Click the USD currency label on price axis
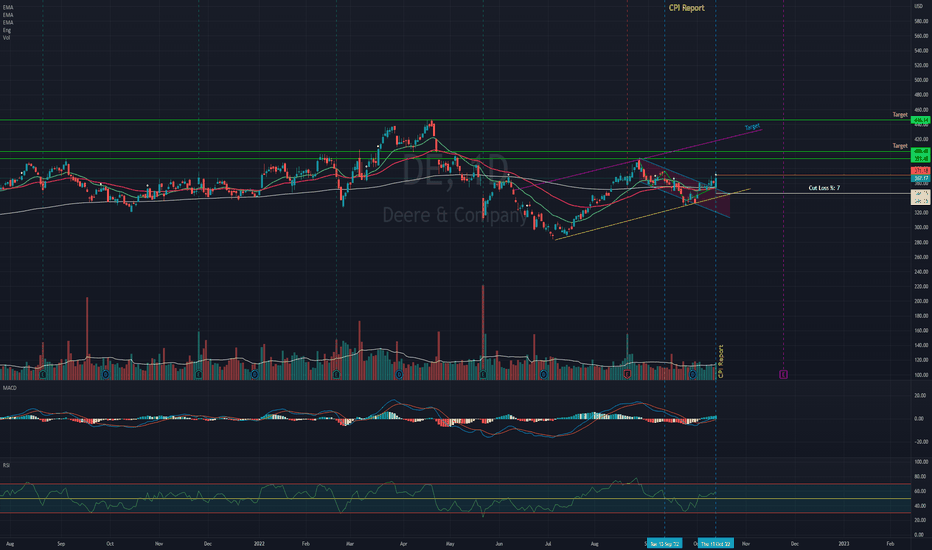 click(918, 6)
